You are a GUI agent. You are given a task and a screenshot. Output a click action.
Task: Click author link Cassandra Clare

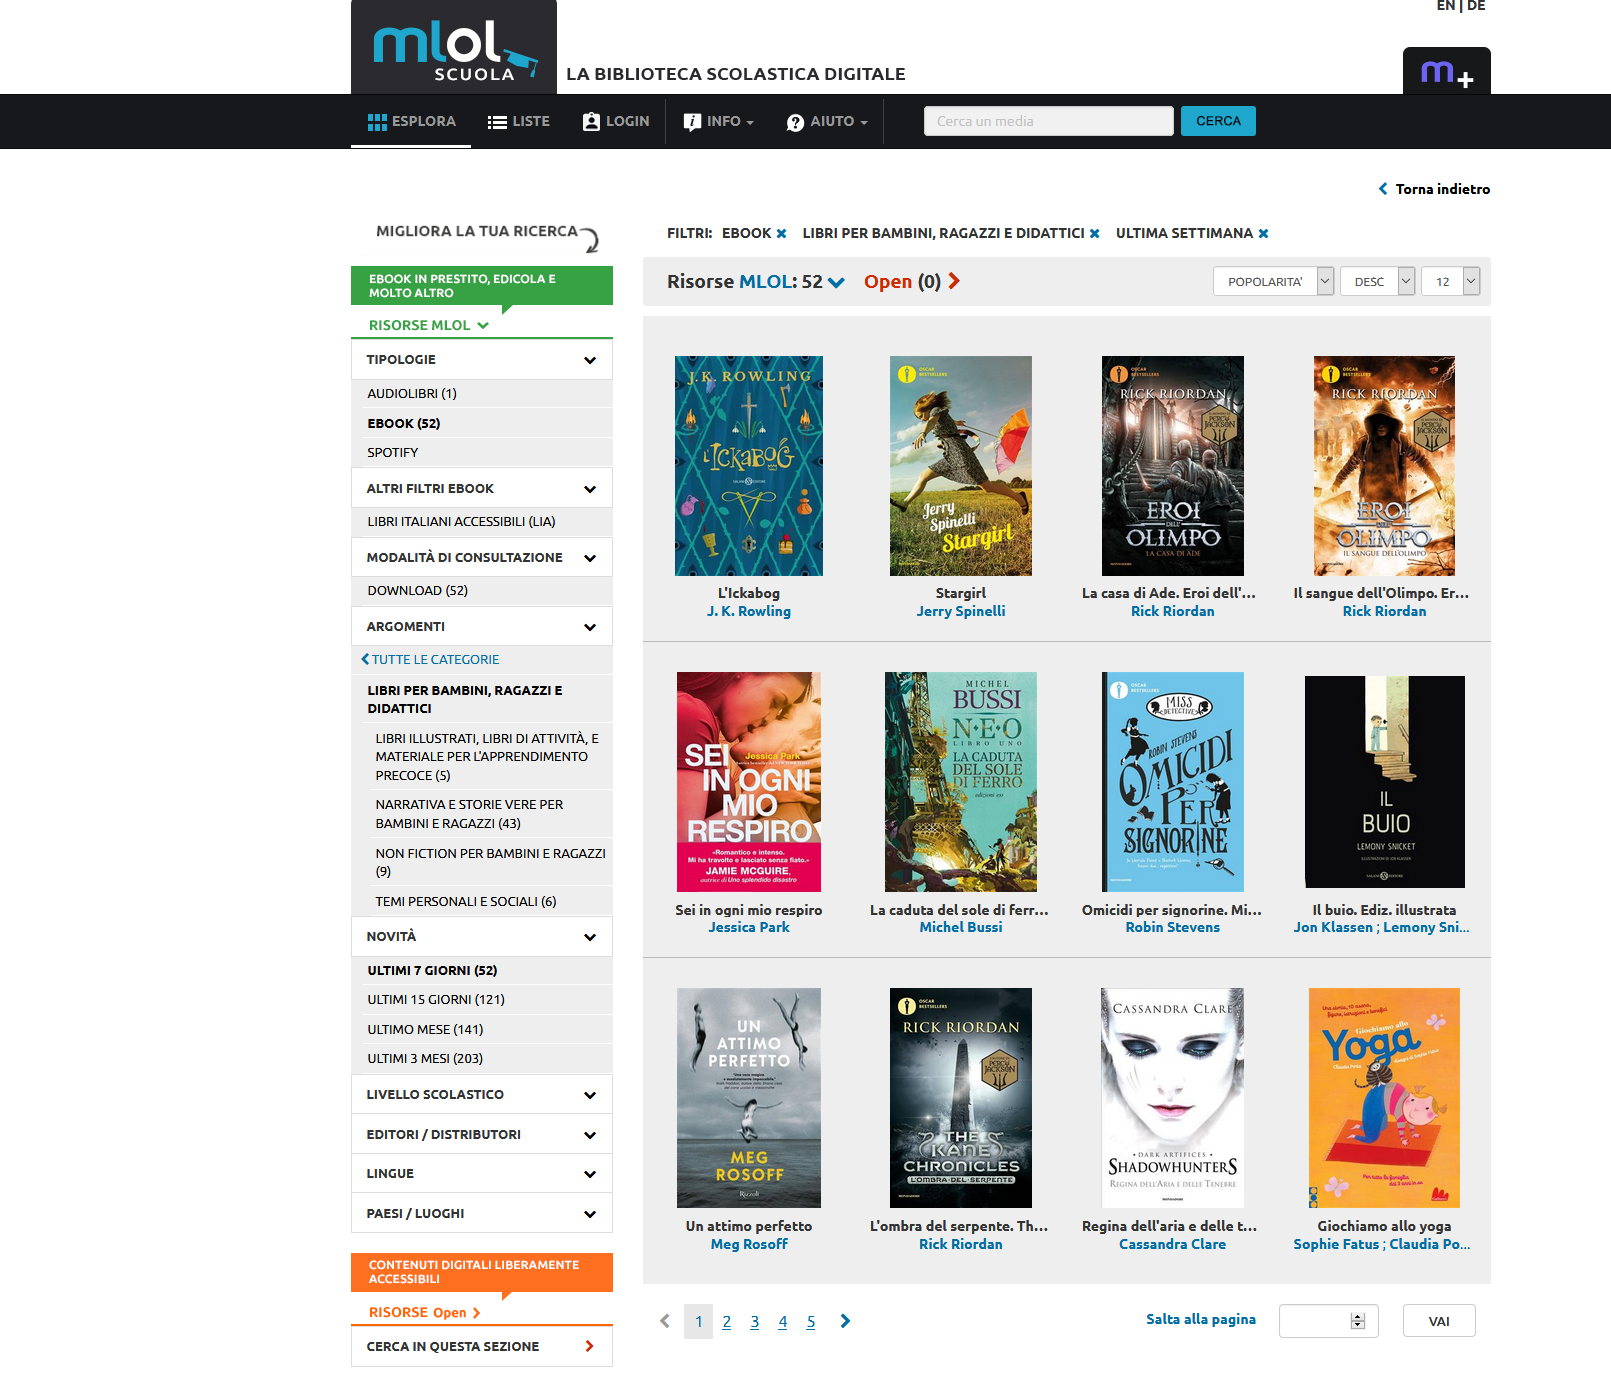[1173, 1244]
